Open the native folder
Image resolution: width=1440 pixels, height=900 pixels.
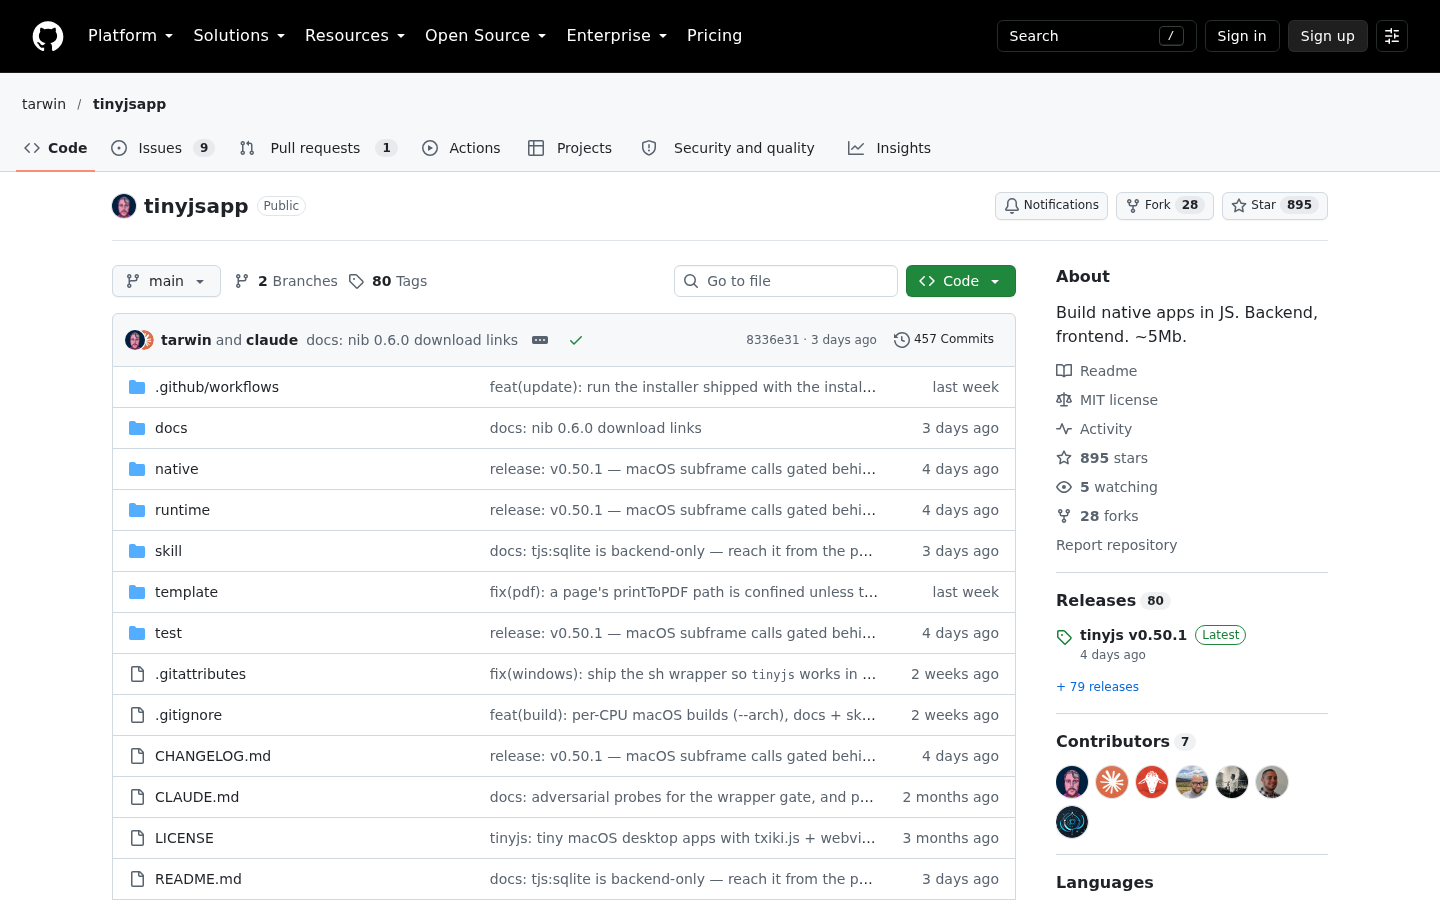[x=177, y=469]
